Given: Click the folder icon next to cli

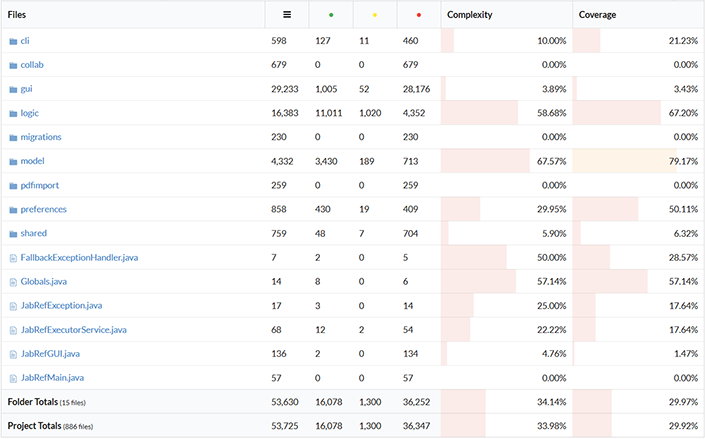Looking at the screenshot, I should tap(13, 41).
